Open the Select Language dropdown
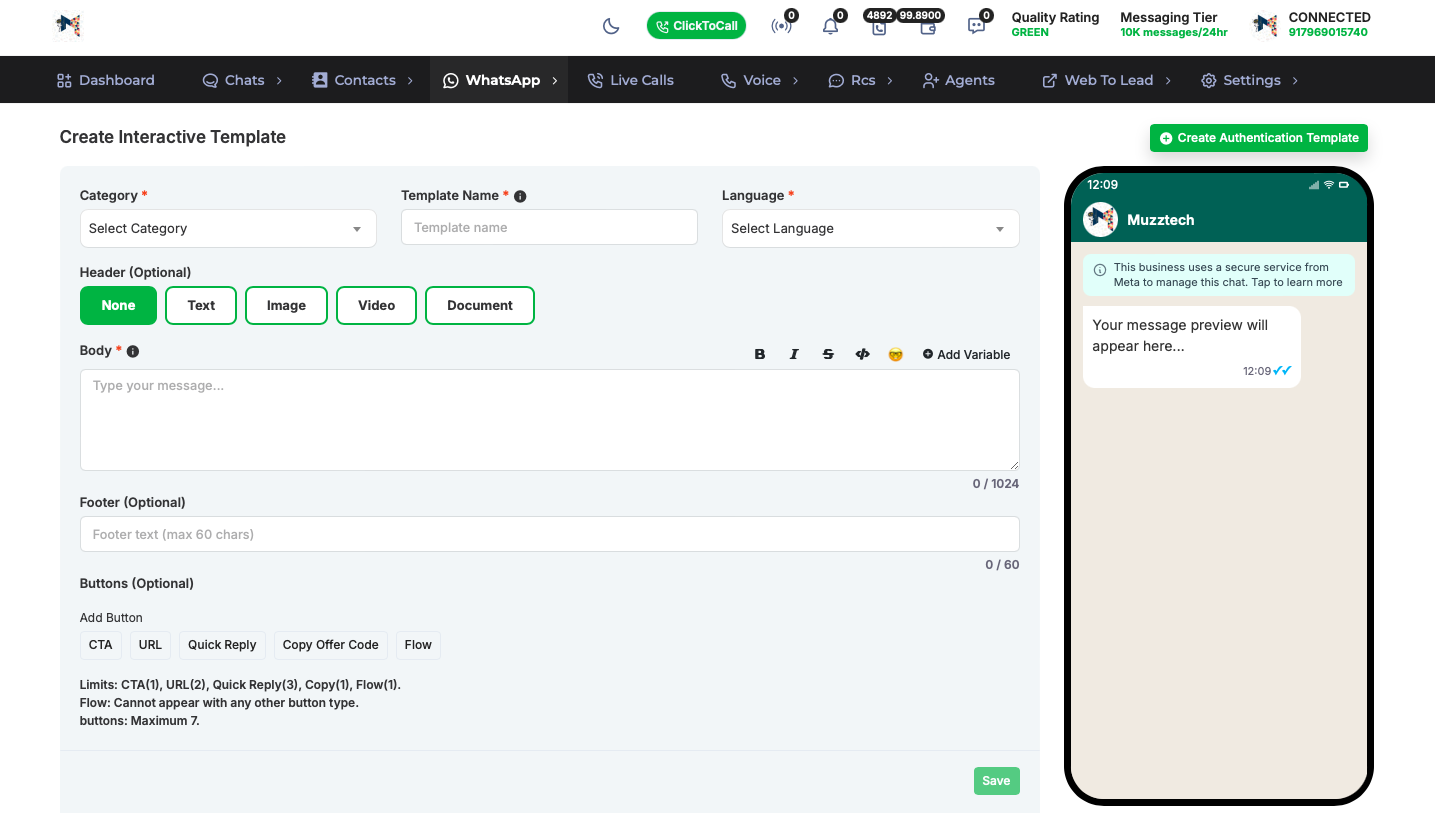The height and width of the screenshot is (813, 1435). click(x=869, y=228)
